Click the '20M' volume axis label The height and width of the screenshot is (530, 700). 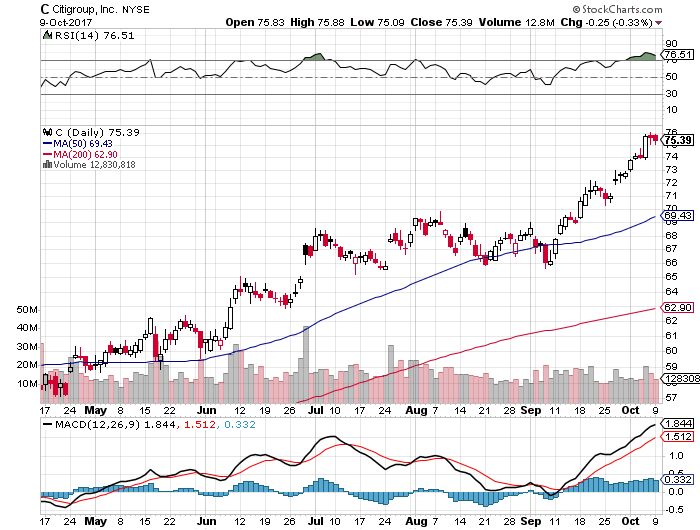(x=27, y=365)
